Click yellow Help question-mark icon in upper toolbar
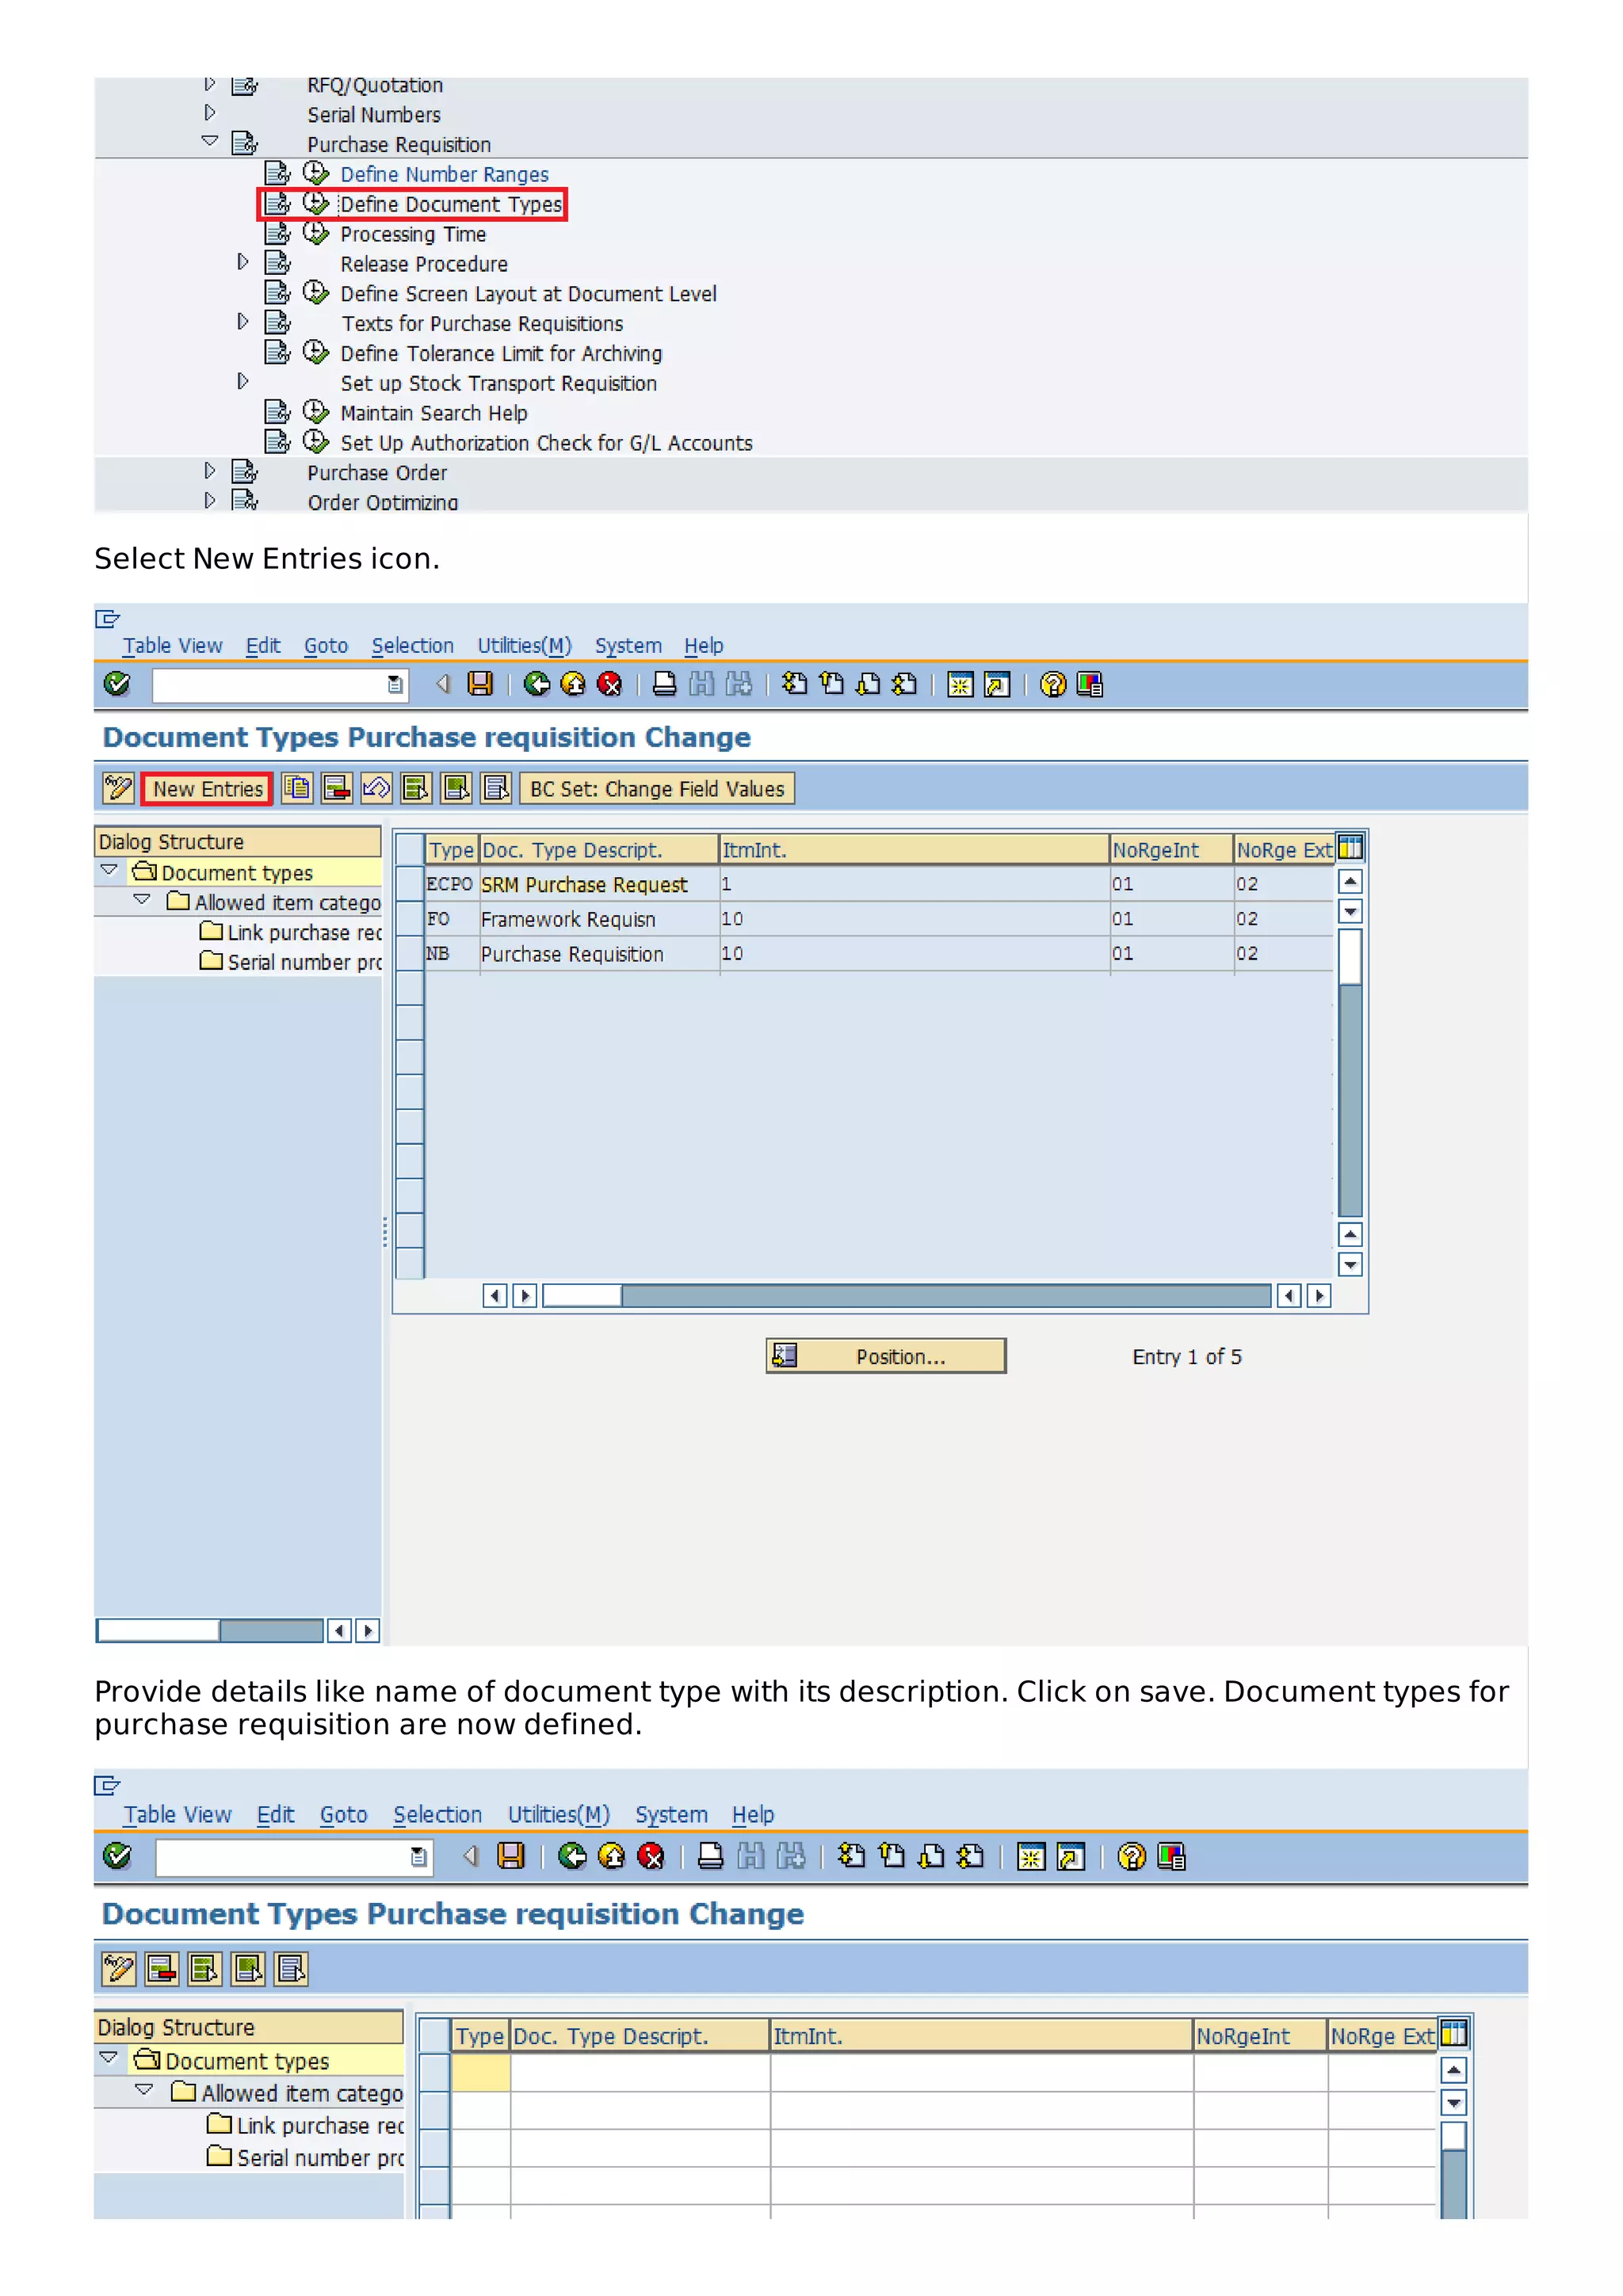1623x2296 pixels. coord(1053,684)
